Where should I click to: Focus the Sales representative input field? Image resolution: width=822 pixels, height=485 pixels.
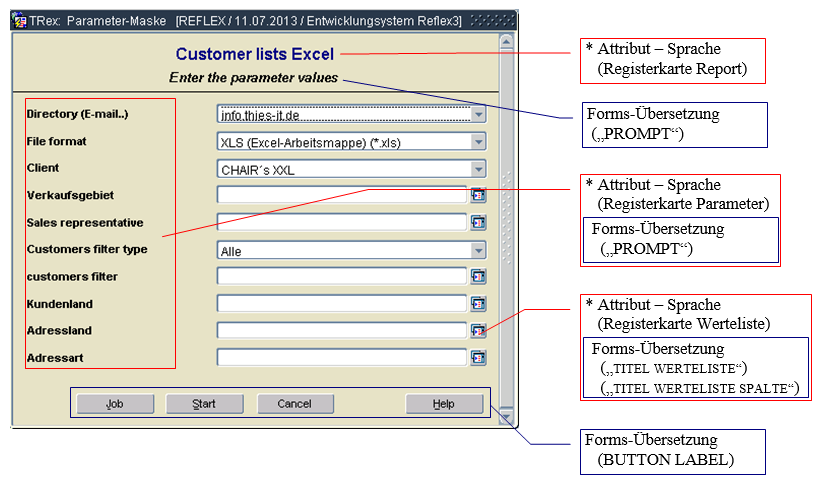(x=341, y=222)
